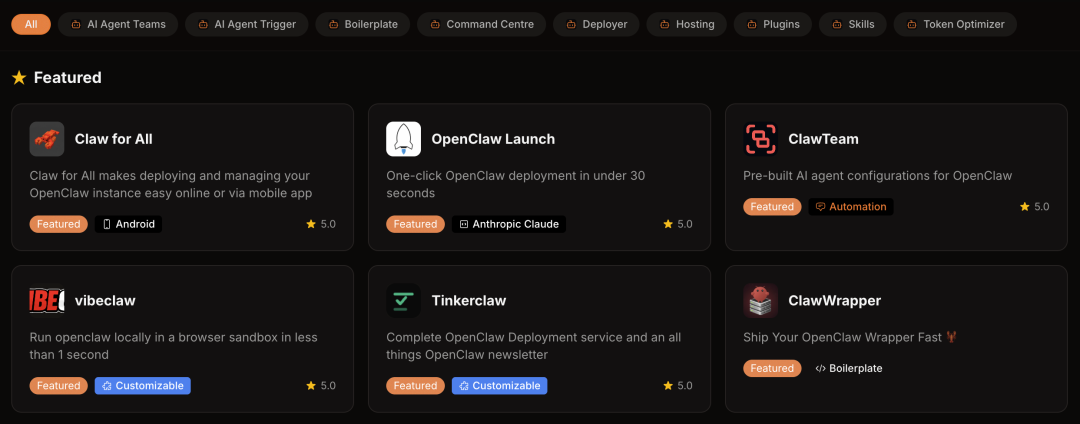1080x424 pixels.
Task: Open the Command Centre category
Action: pos(480,24)
